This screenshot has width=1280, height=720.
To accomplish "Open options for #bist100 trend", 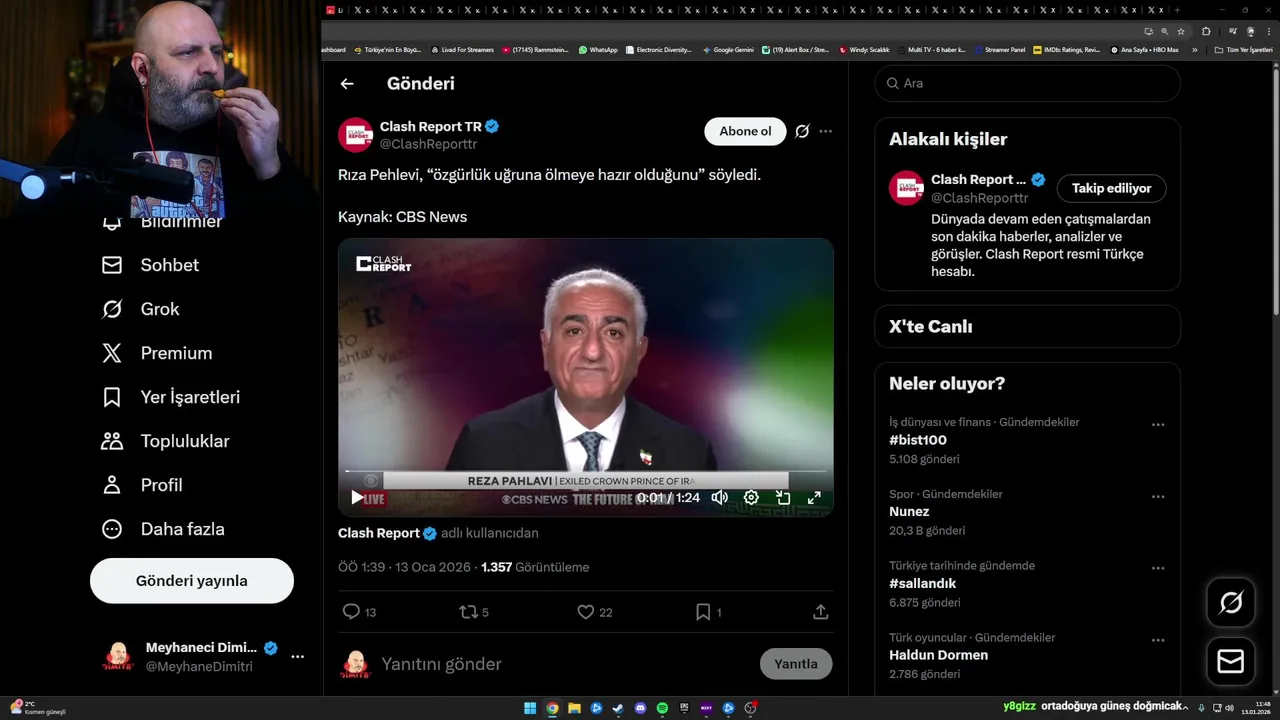I will pos(1158,425).
